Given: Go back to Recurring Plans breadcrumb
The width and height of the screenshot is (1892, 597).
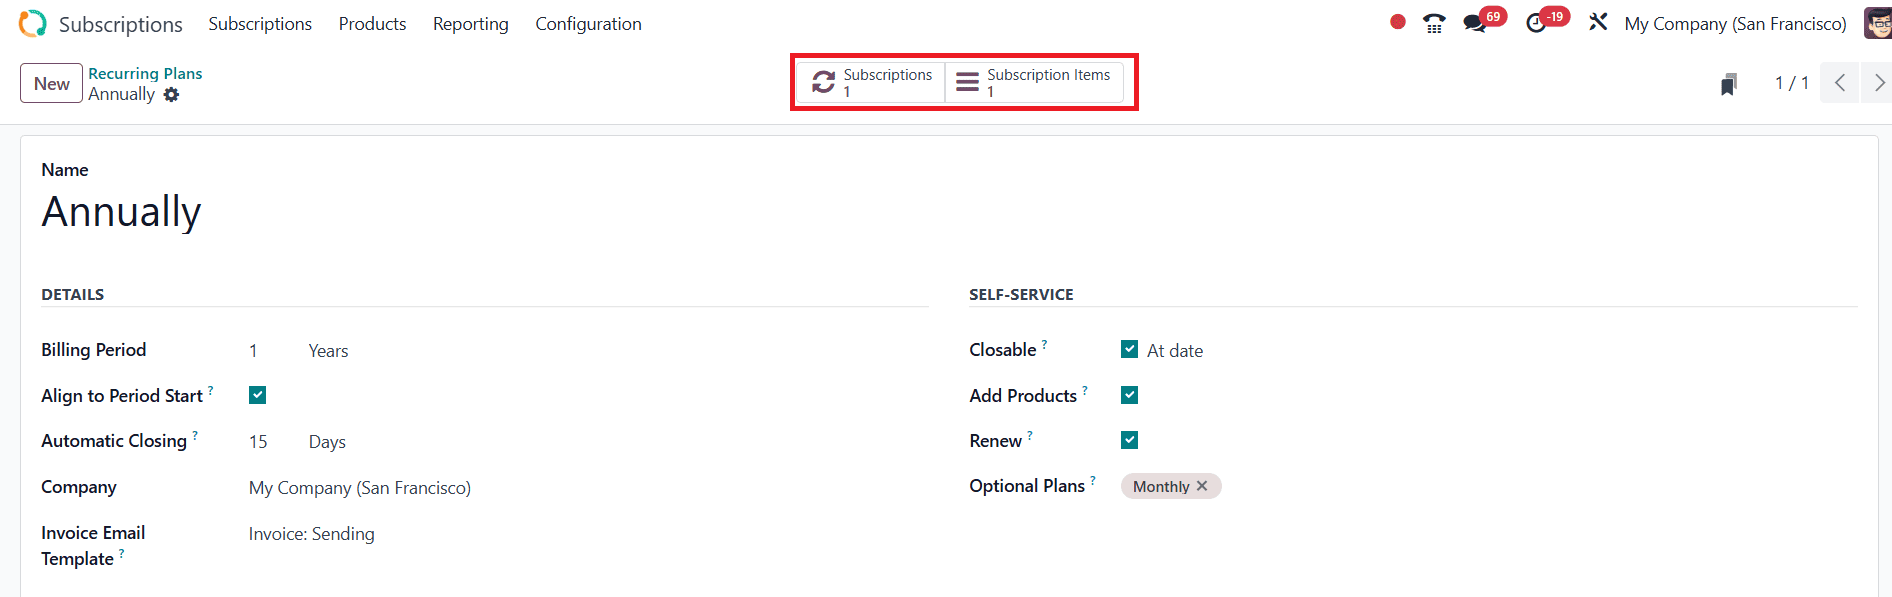Looking at the screenshot, I should (145, 73).
